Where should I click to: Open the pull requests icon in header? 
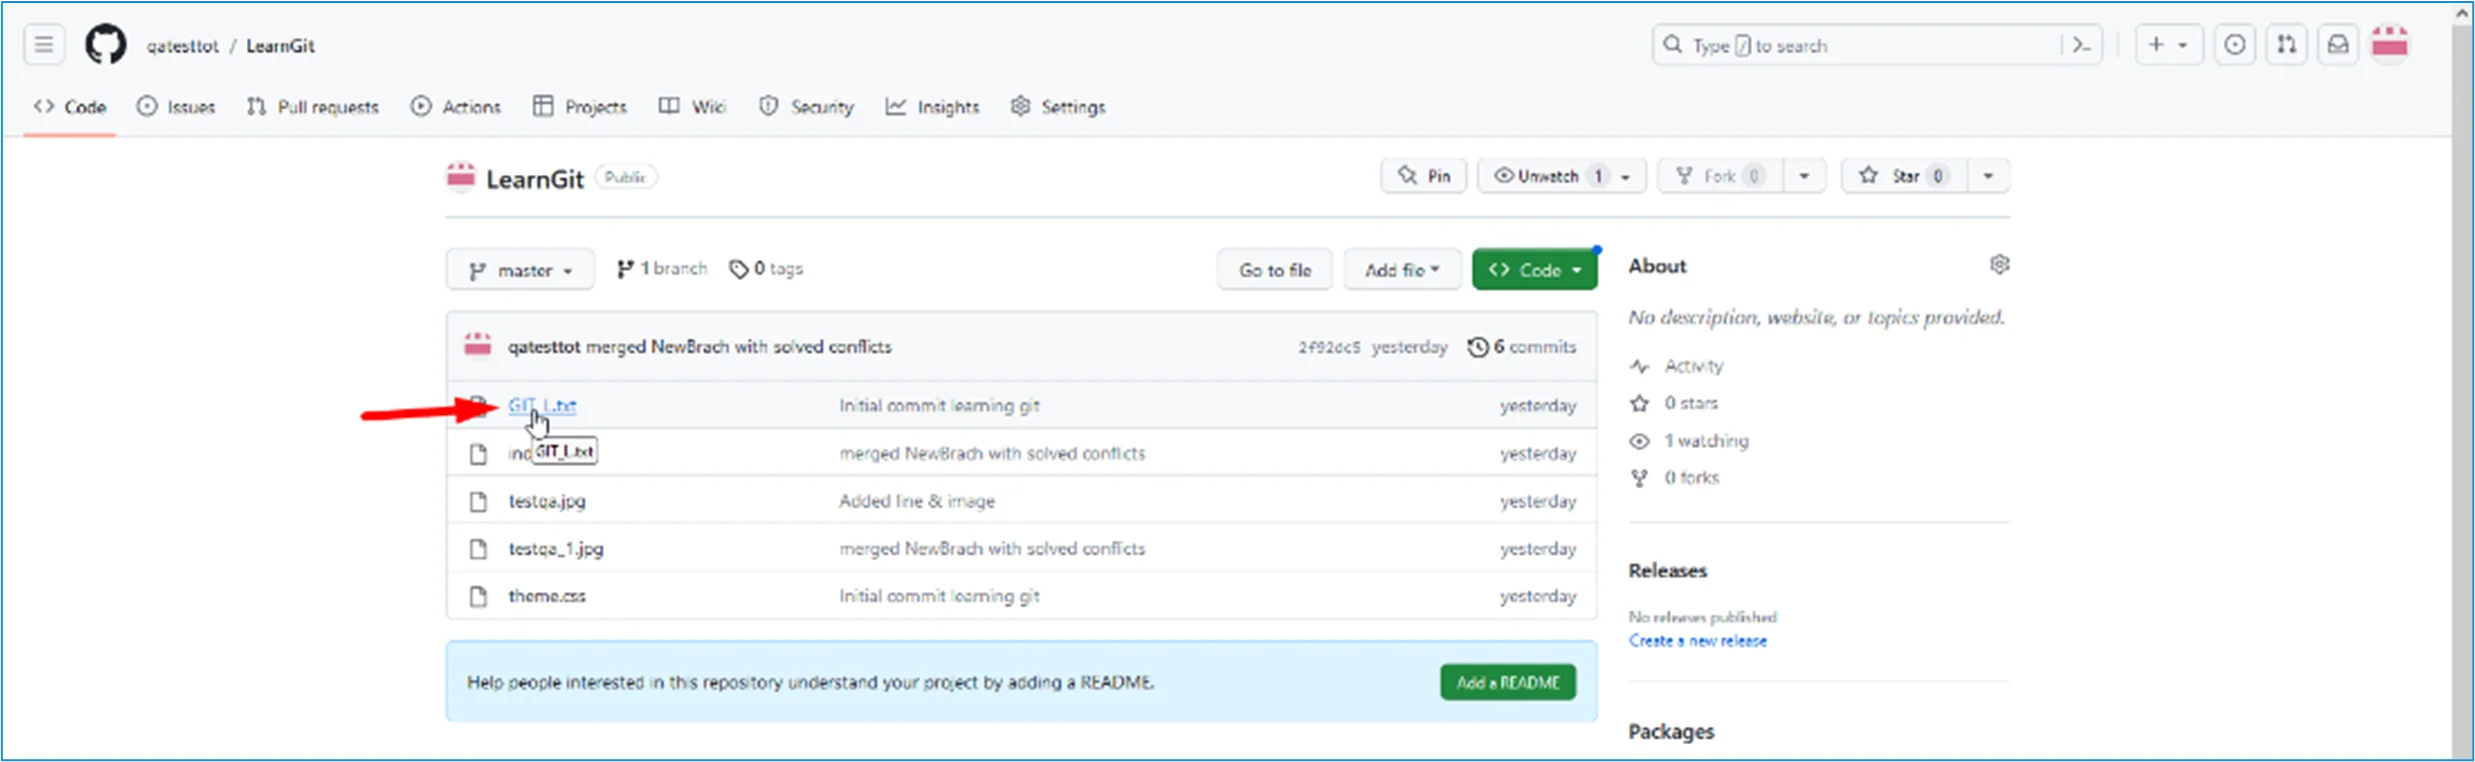click(x=2286, y=45)
